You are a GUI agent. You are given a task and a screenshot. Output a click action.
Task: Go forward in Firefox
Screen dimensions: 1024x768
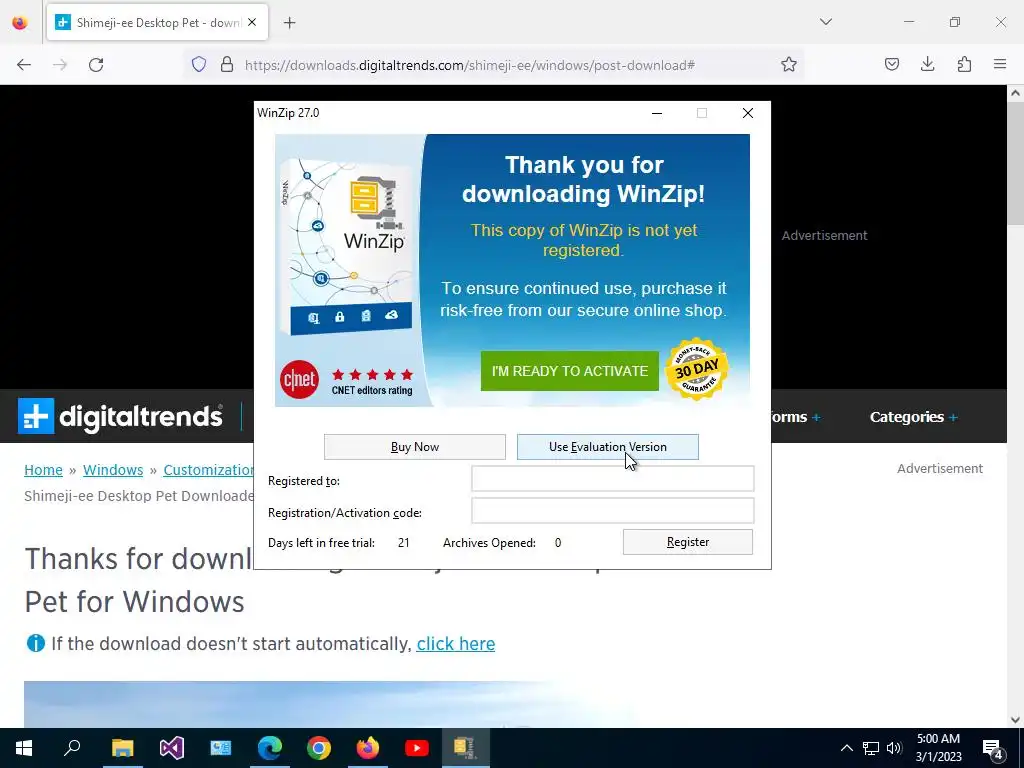pos(60,65)
